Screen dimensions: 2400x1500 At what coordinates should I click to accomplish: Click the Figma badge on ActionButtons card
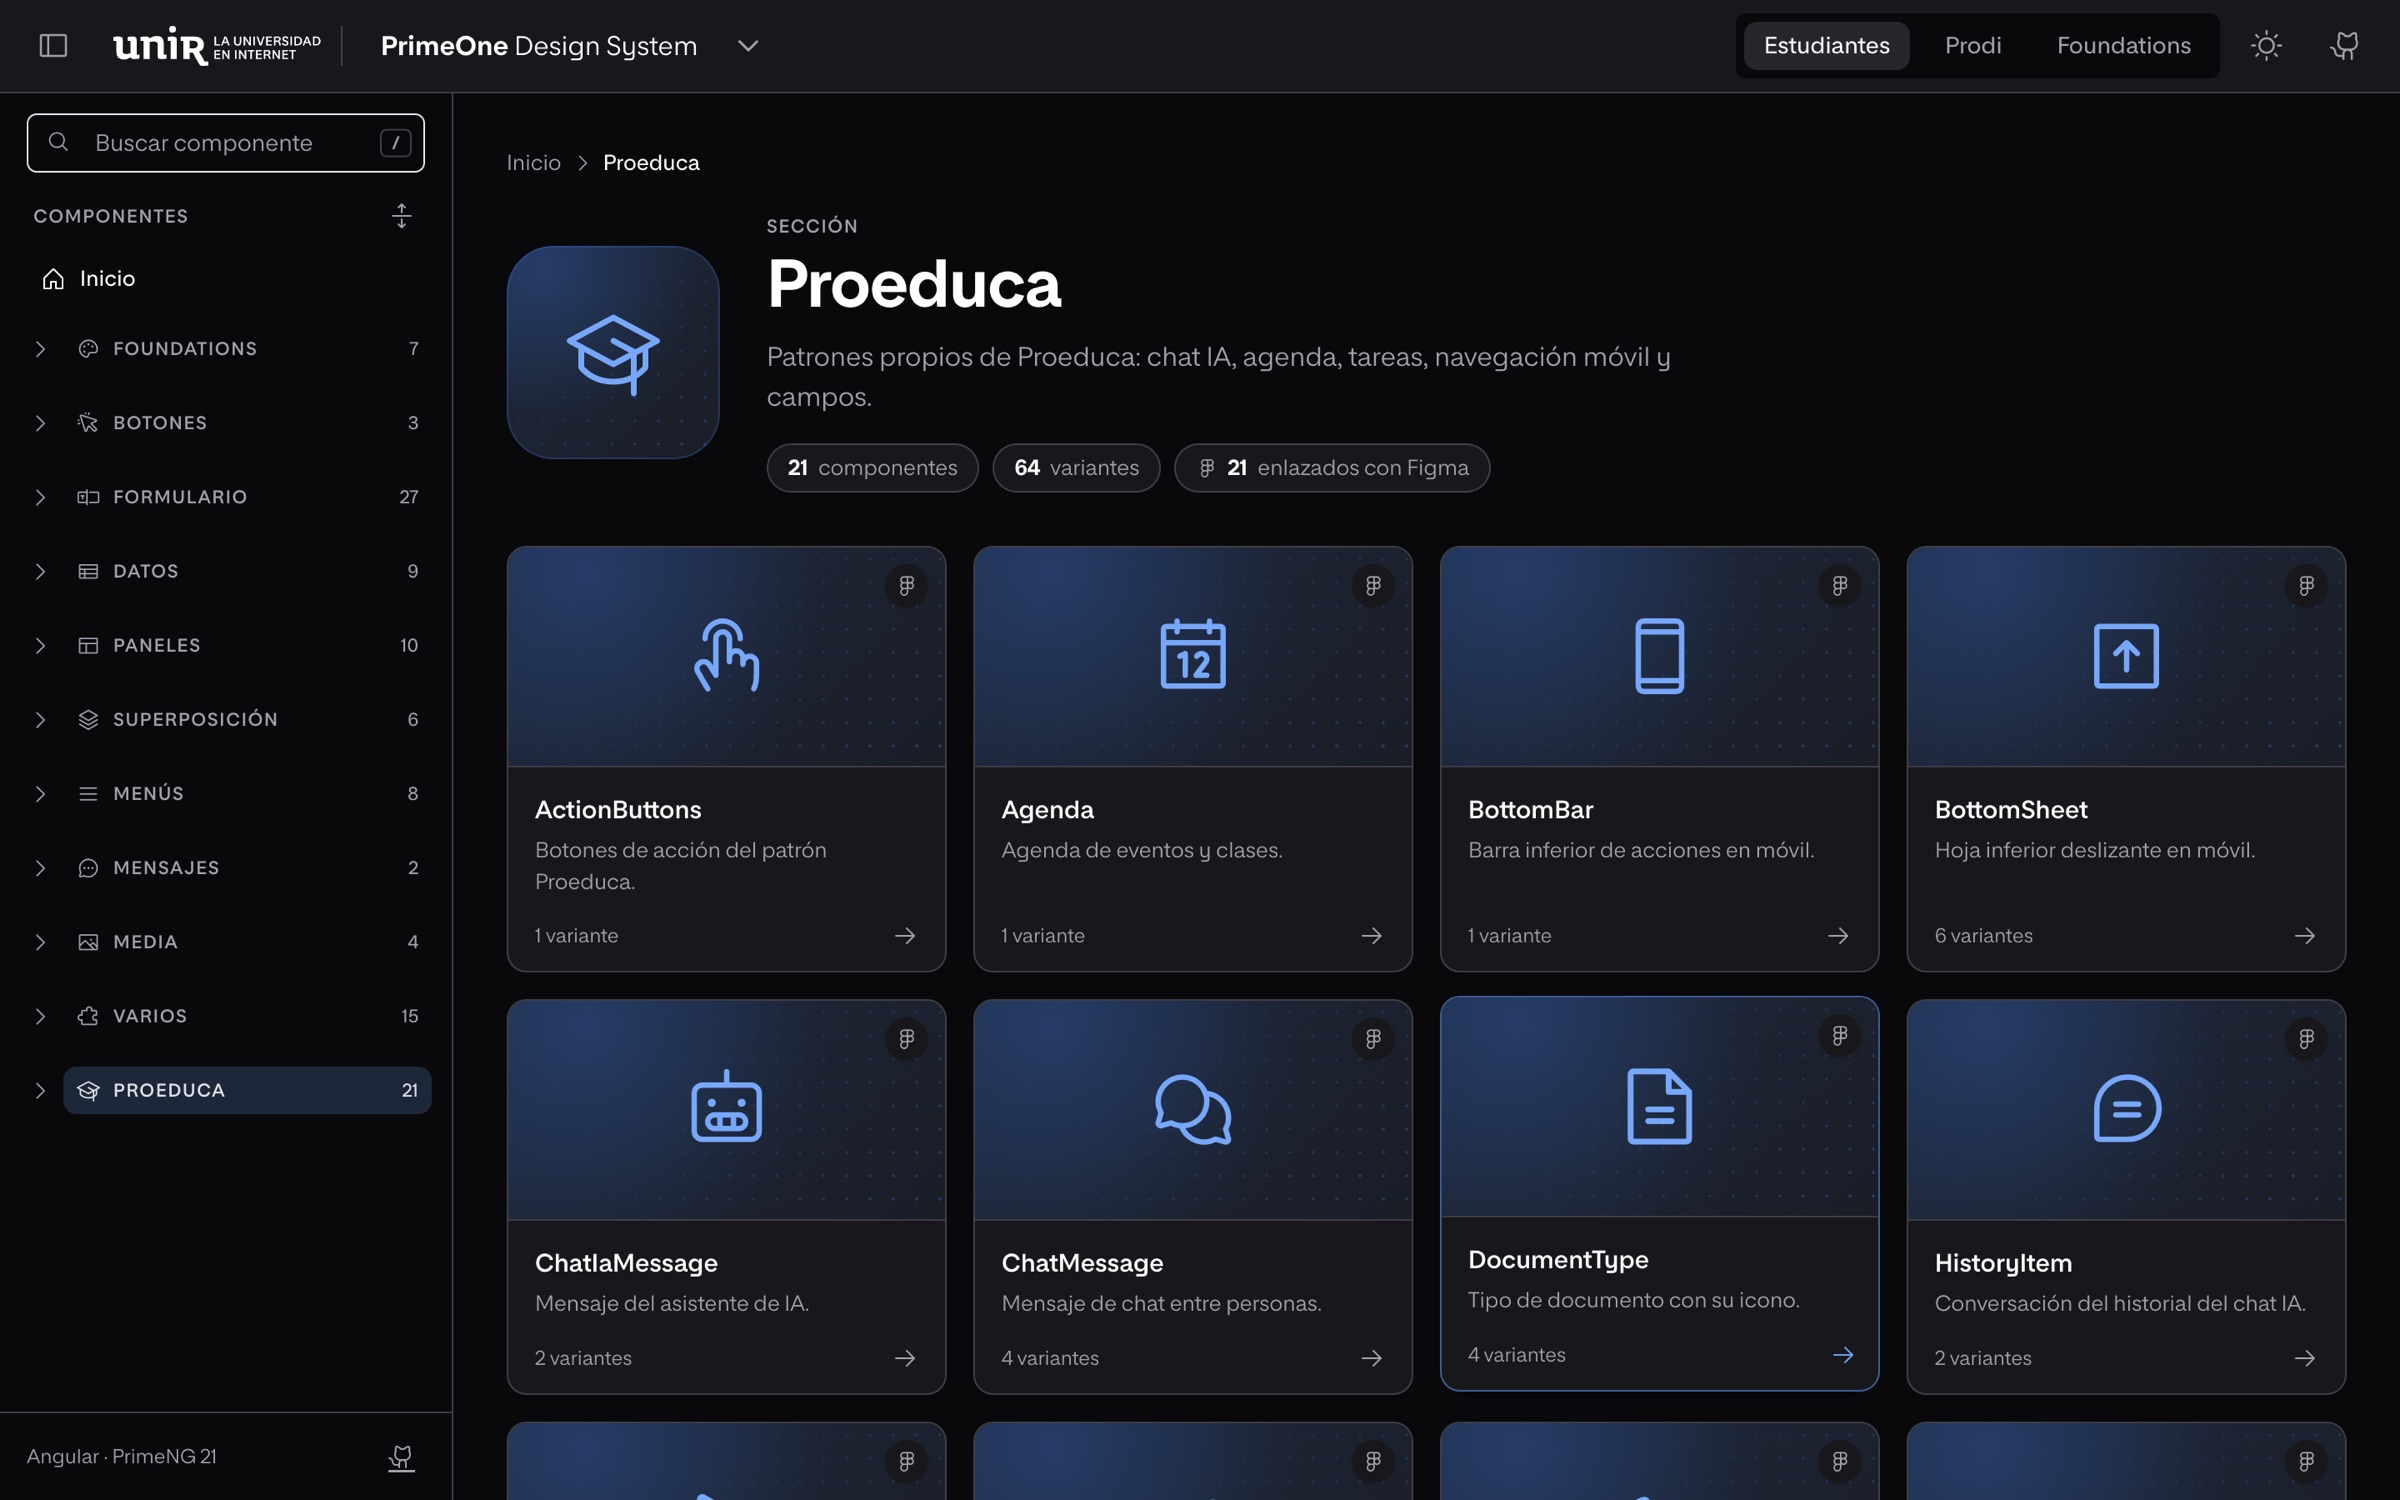(906, 586)
